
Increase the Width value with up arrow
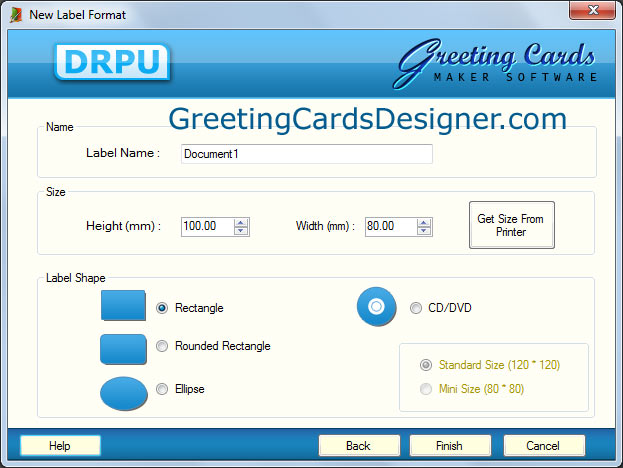point(424,222)
